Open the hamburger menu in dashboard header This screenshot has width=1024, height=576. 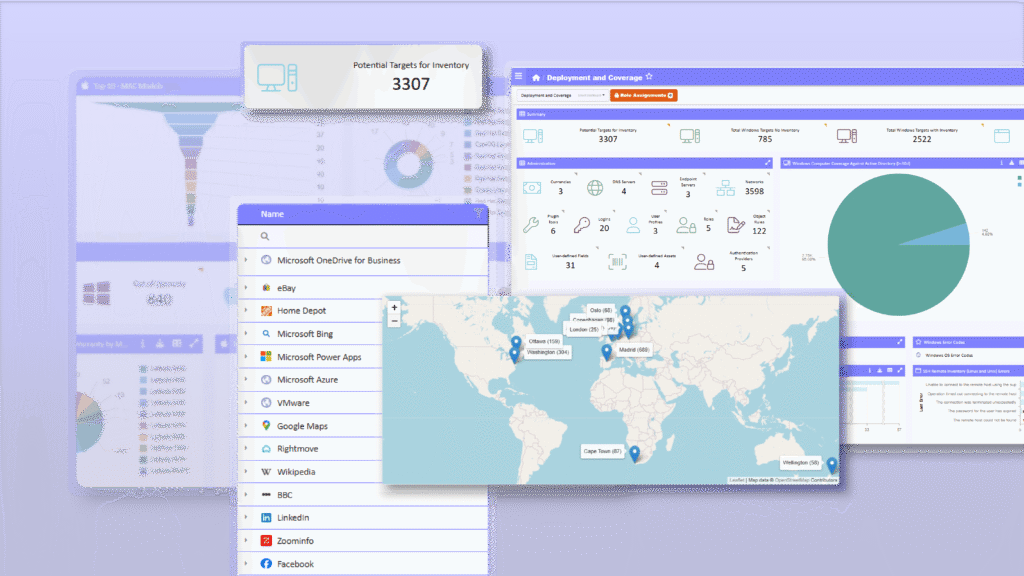coord(518,76)
